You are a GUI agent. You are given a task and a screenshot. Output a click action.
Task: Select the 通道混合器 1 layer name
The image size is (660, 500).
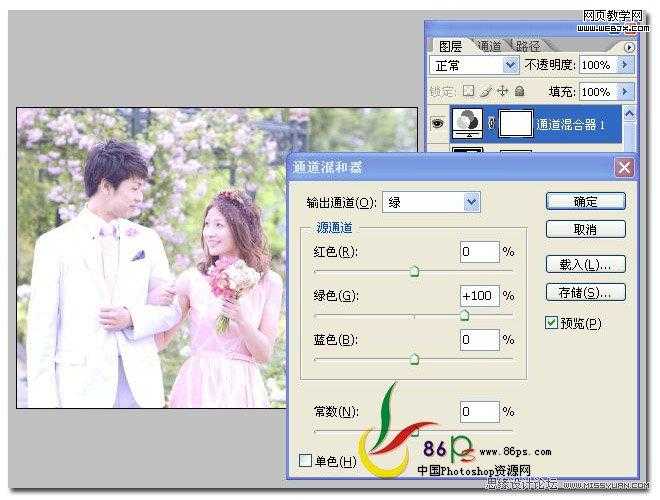click(570, 125)
